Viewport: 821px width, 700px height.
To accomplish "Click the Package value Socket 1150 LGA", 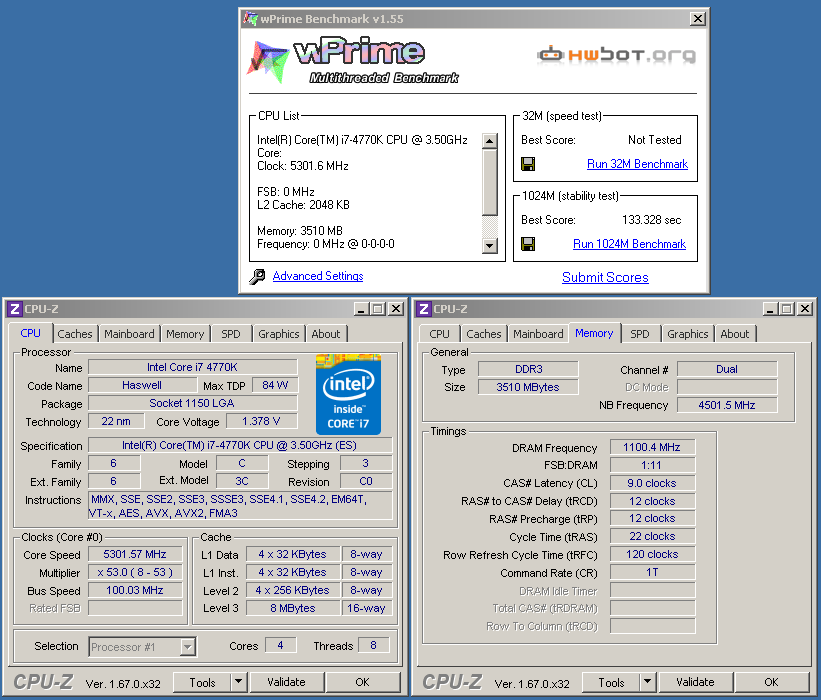I will (x=192, y=403).
